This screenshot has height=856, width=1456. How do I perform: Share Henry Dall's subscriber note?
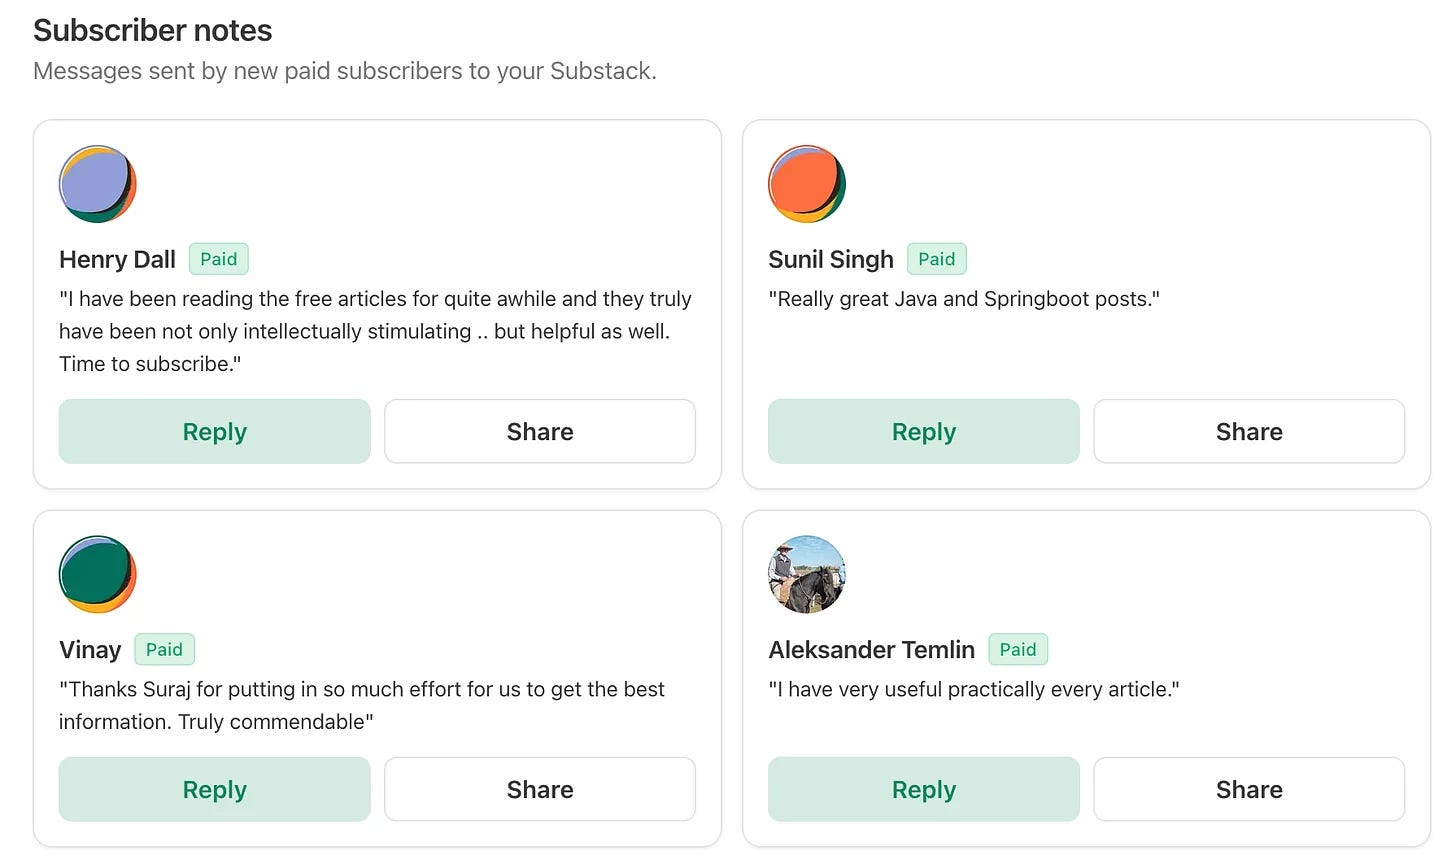coord(540,431)
